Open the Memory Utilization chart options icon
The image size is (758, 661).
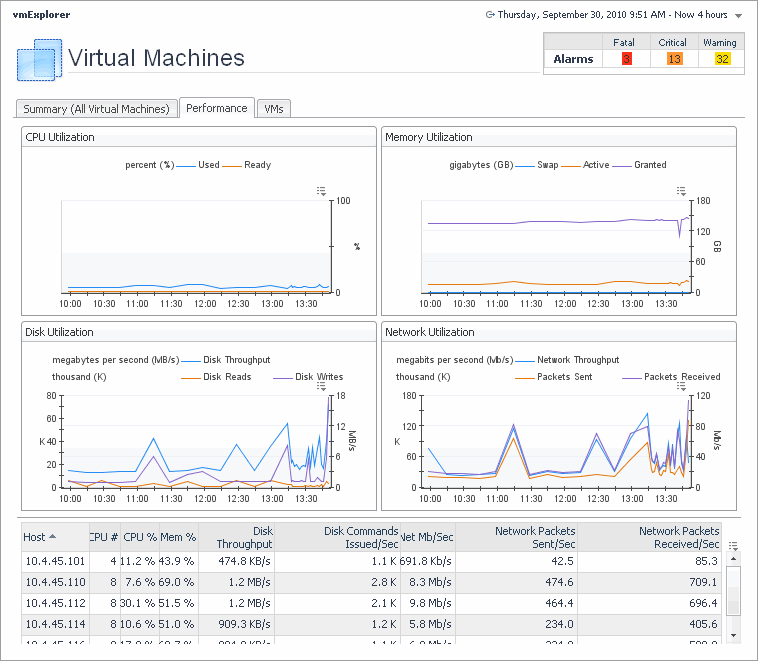(x=681, y=190)
